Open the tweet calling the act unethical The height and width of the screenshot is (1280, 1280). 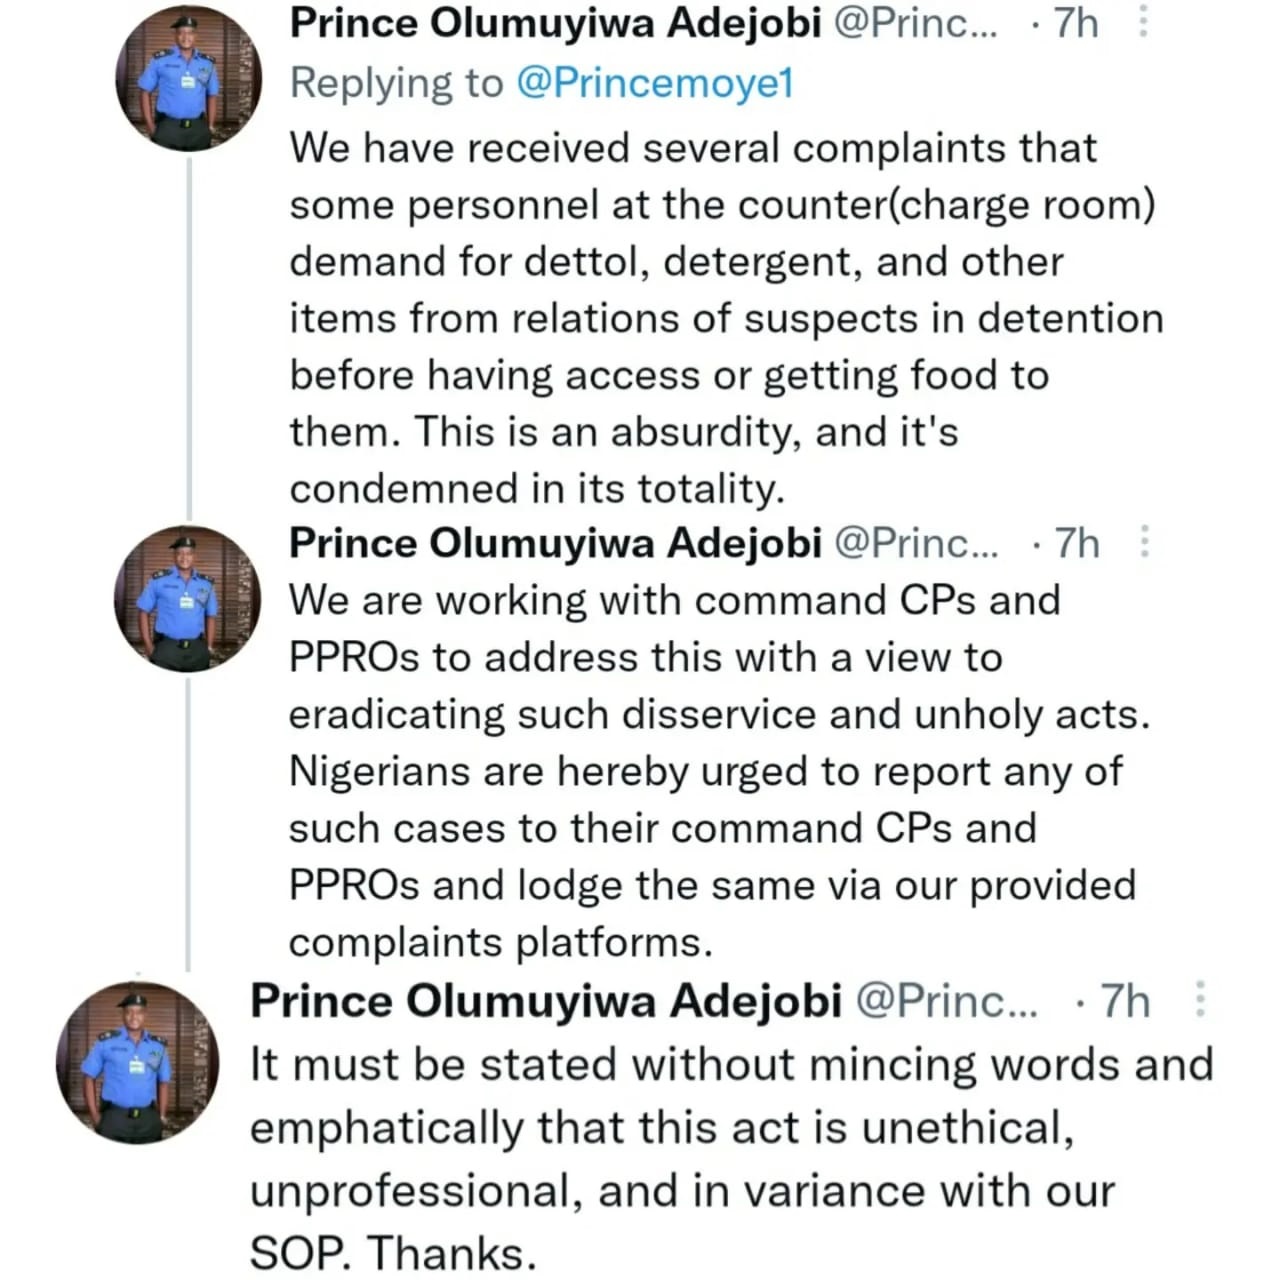pos(700,1158)
